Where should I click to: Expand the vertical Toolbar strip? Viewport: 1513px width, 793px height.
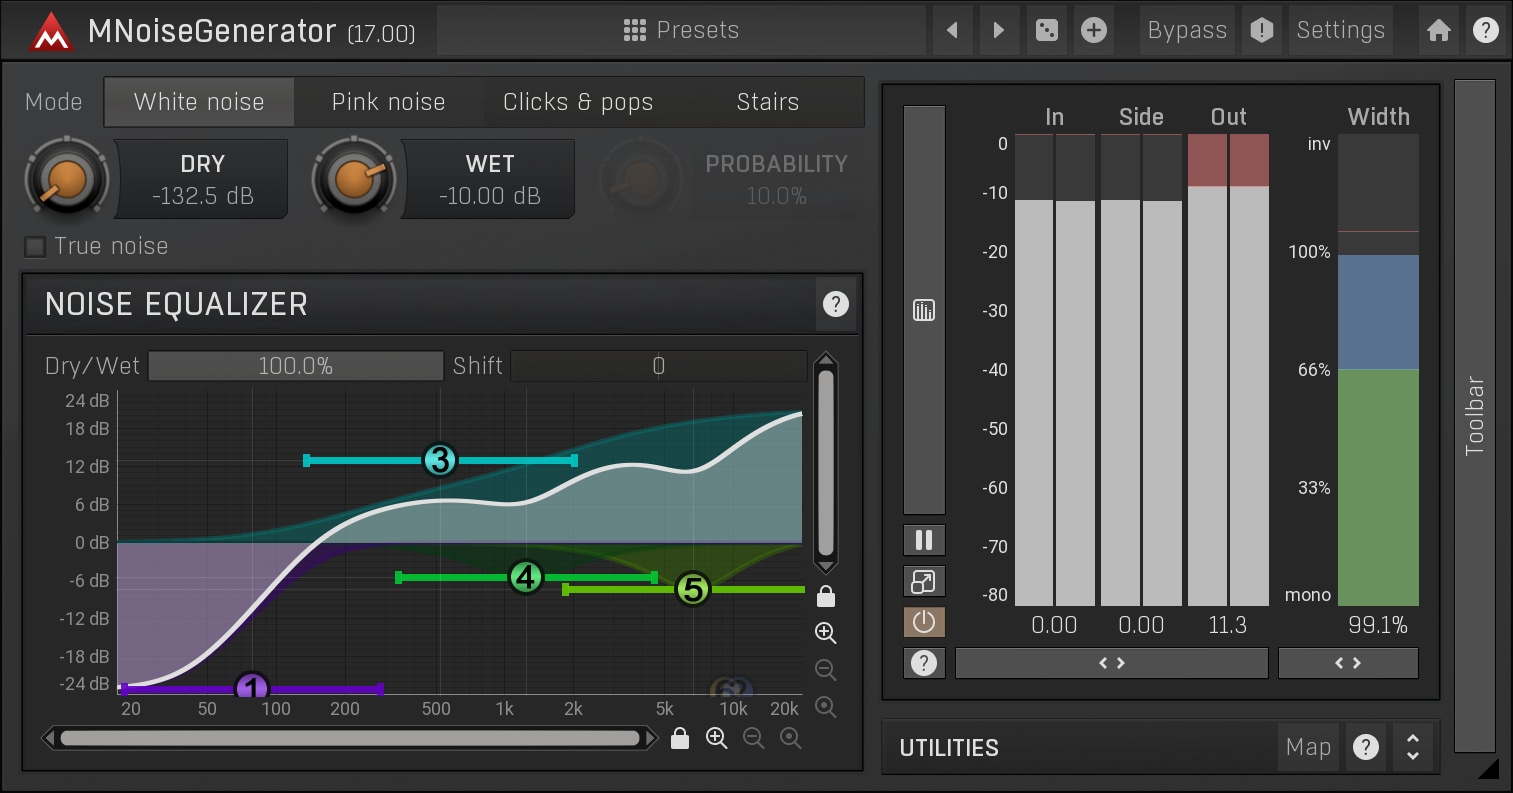(x=1474, y=415)
